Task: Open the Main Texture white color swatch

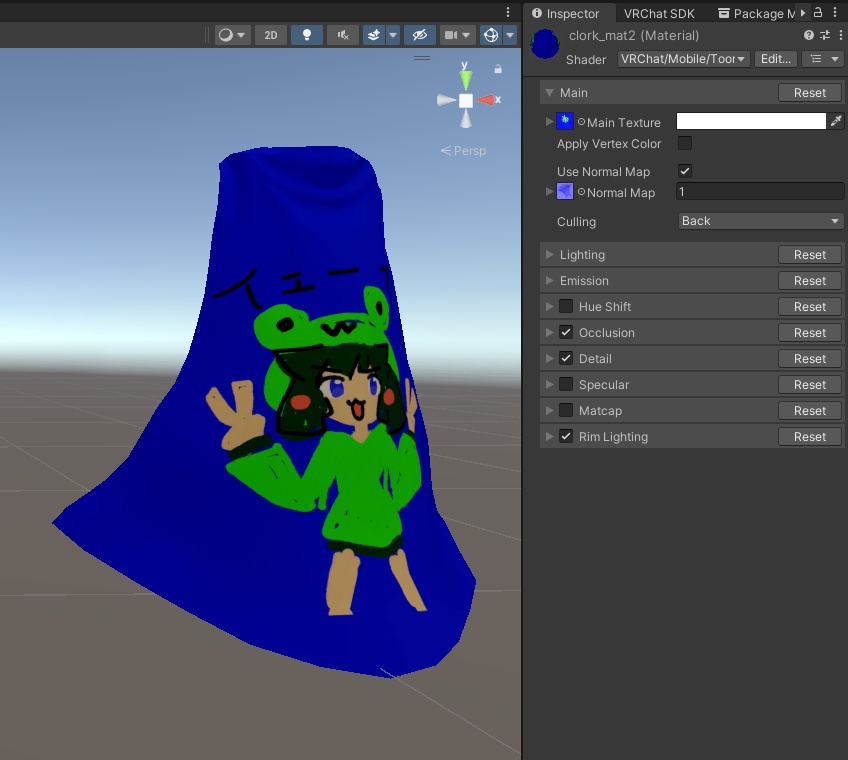Action: click(x=751, y=121)
